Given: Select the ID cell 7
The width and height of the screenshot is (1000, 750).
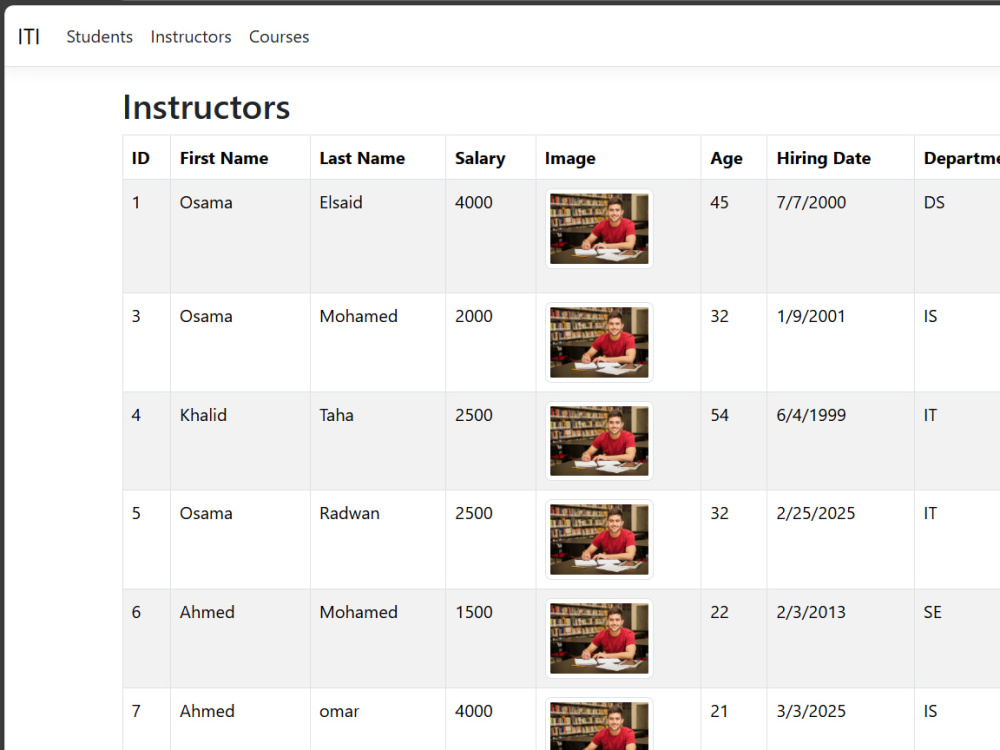Looking at the screenshot, I should [x=136, y=711].
